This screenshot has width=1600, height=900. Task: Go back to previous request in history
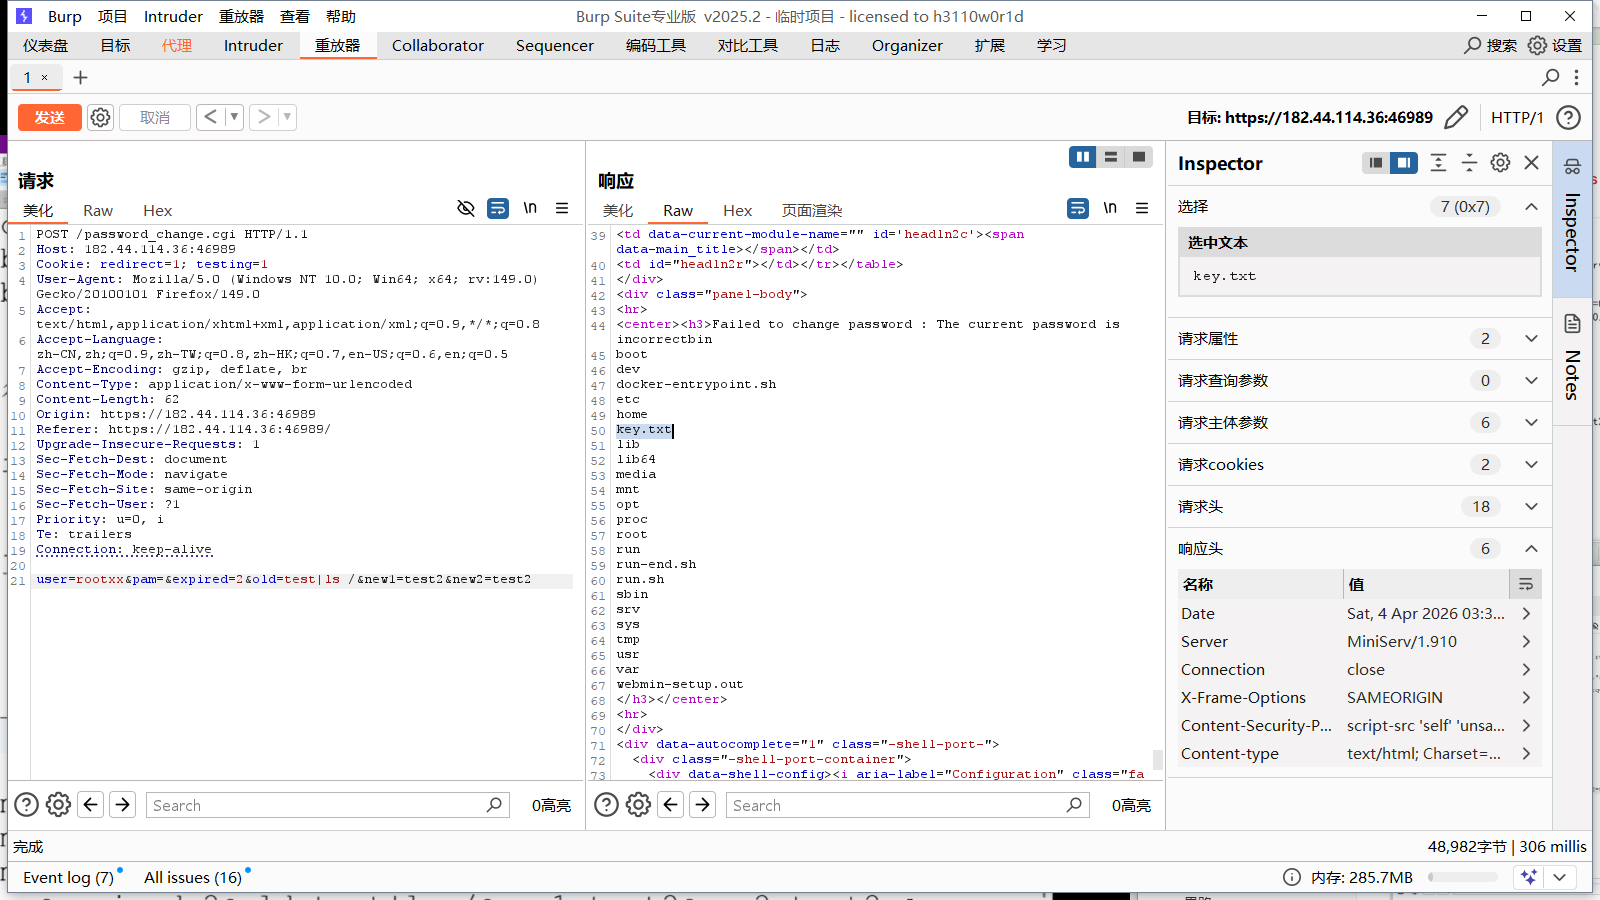[x=210, y=117]
